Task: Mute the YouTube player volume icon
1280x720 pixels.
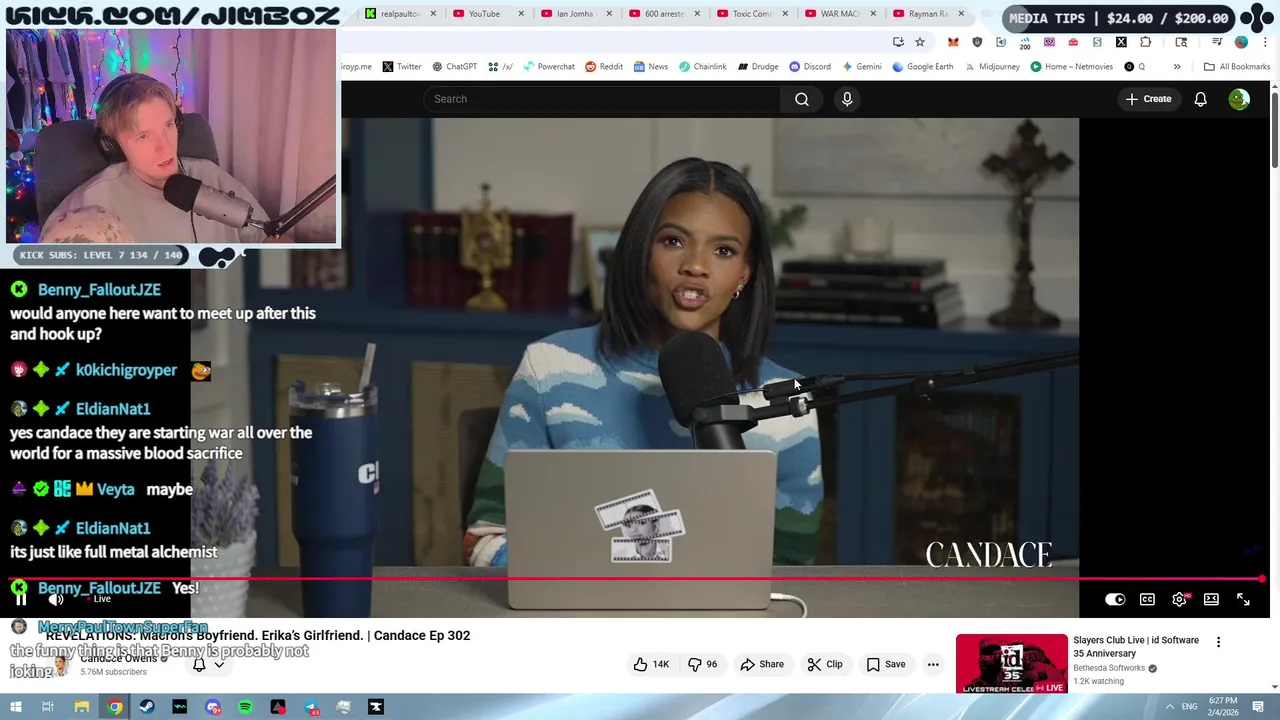Action: click(56, 599)
